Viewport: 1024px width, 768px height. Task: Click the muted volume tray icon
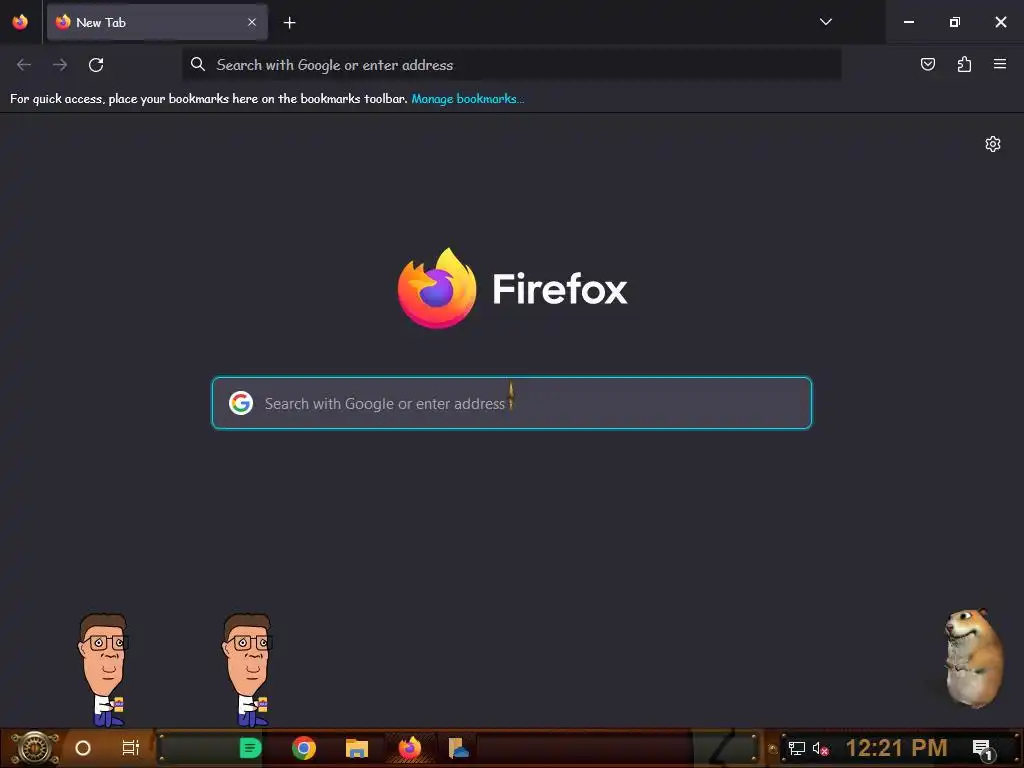pos(820,749)
